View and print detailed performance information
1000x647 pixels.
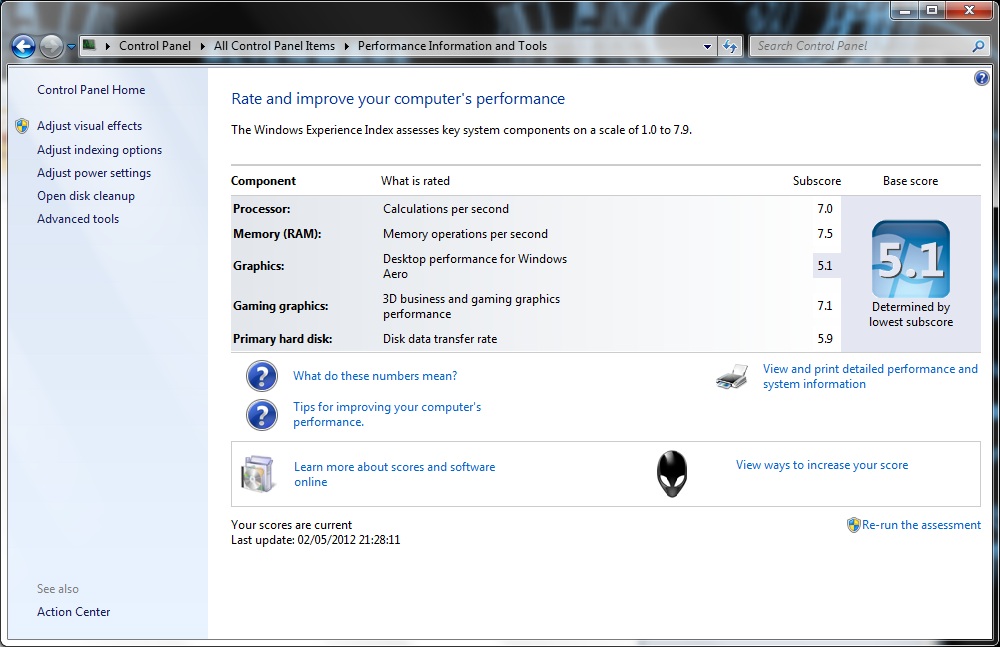870,376
